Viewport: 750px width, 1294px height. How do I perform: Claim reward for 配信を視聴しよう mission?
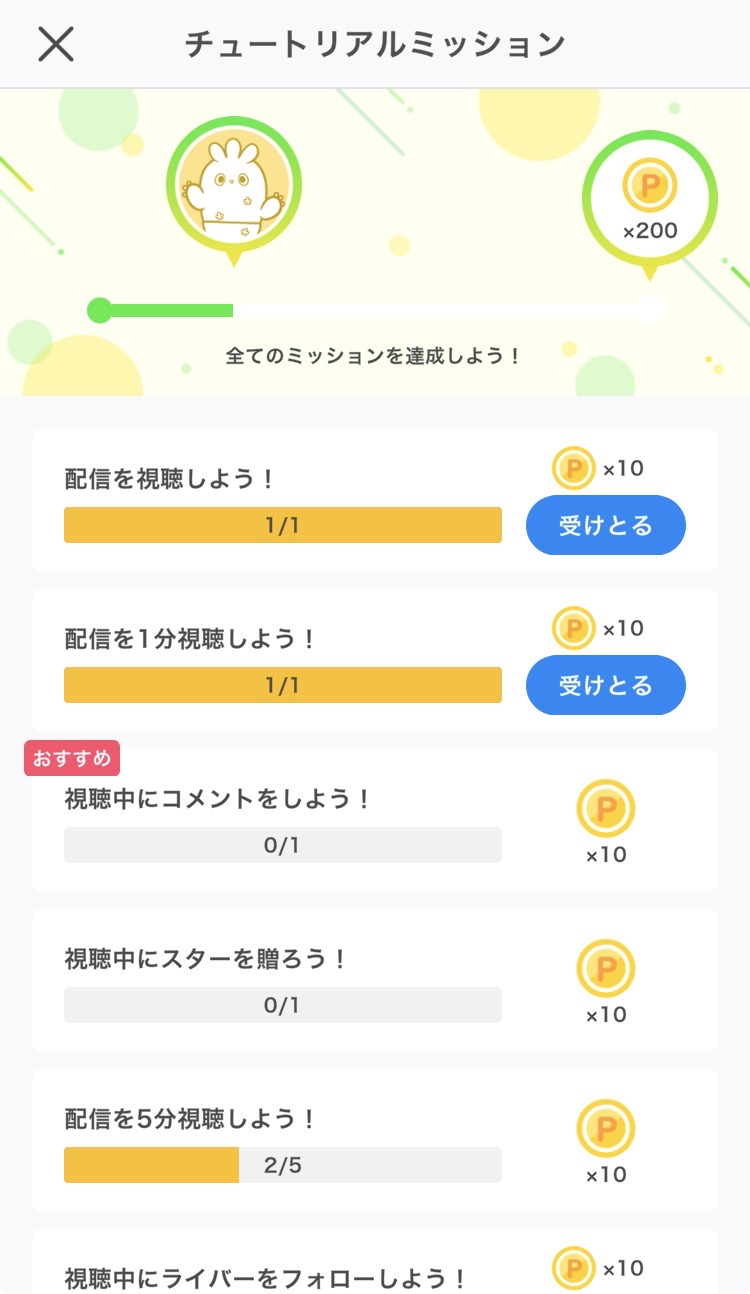pos(605,525)
